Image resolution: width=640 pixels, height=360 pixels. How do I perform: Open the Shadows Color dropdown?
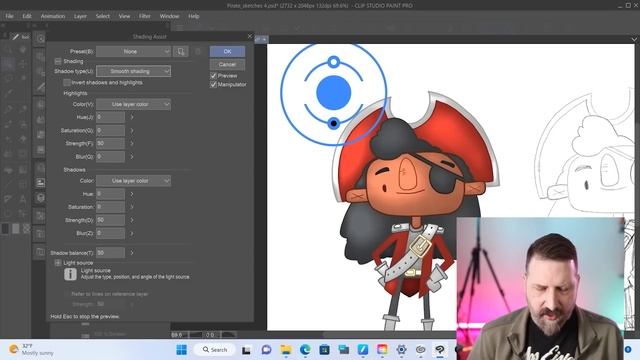coord(133,180)
